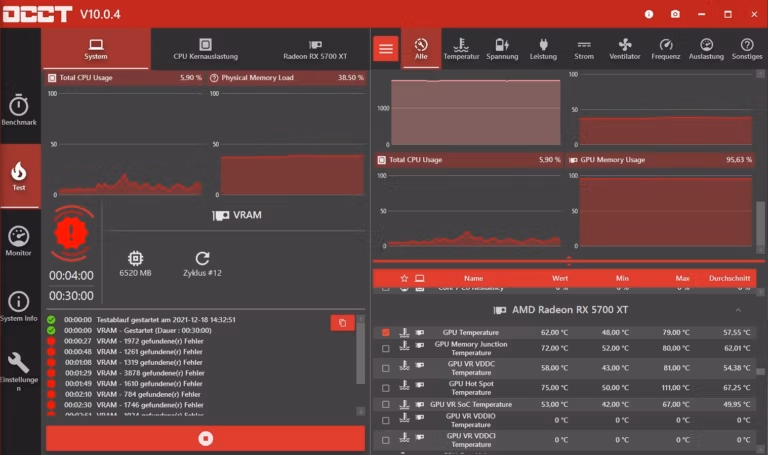Open Einstellungen wrench settings
768x455 pixels.
tap(19, 371)
